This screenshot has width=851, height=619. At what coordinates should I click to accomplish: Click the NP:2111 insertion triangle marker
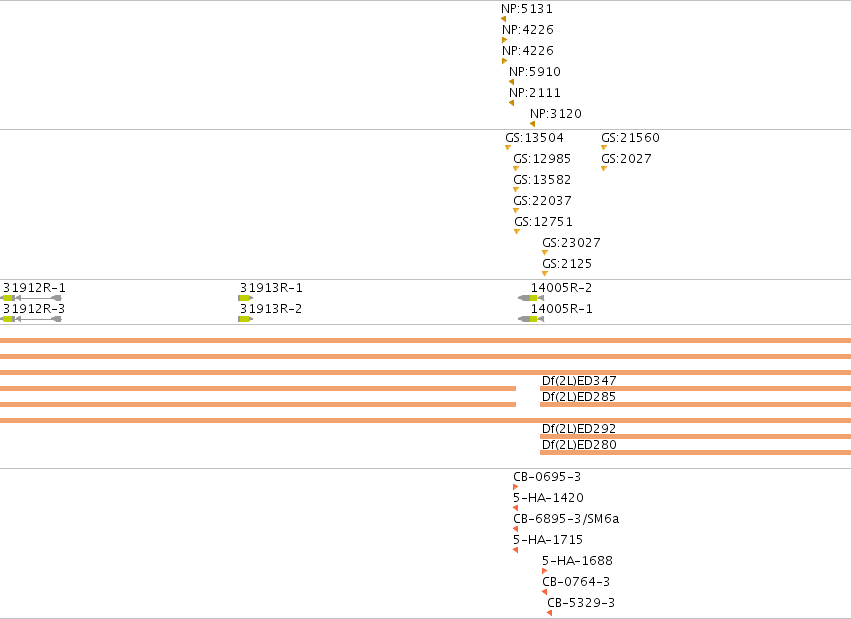(x=511, y=103)
